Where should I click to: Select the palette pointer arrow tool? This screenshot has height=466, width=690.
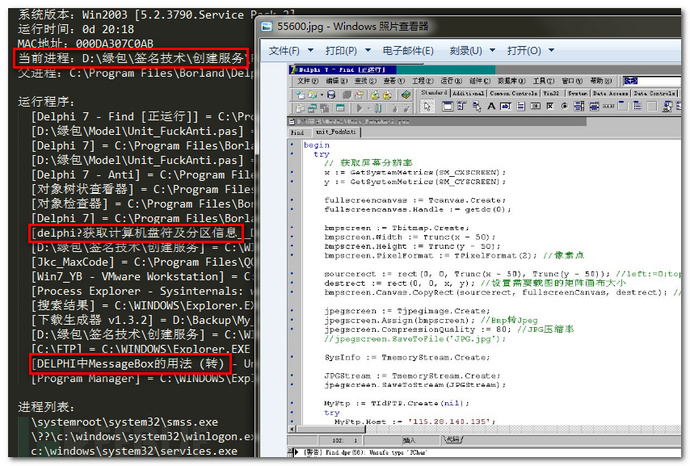click(427, 106)
